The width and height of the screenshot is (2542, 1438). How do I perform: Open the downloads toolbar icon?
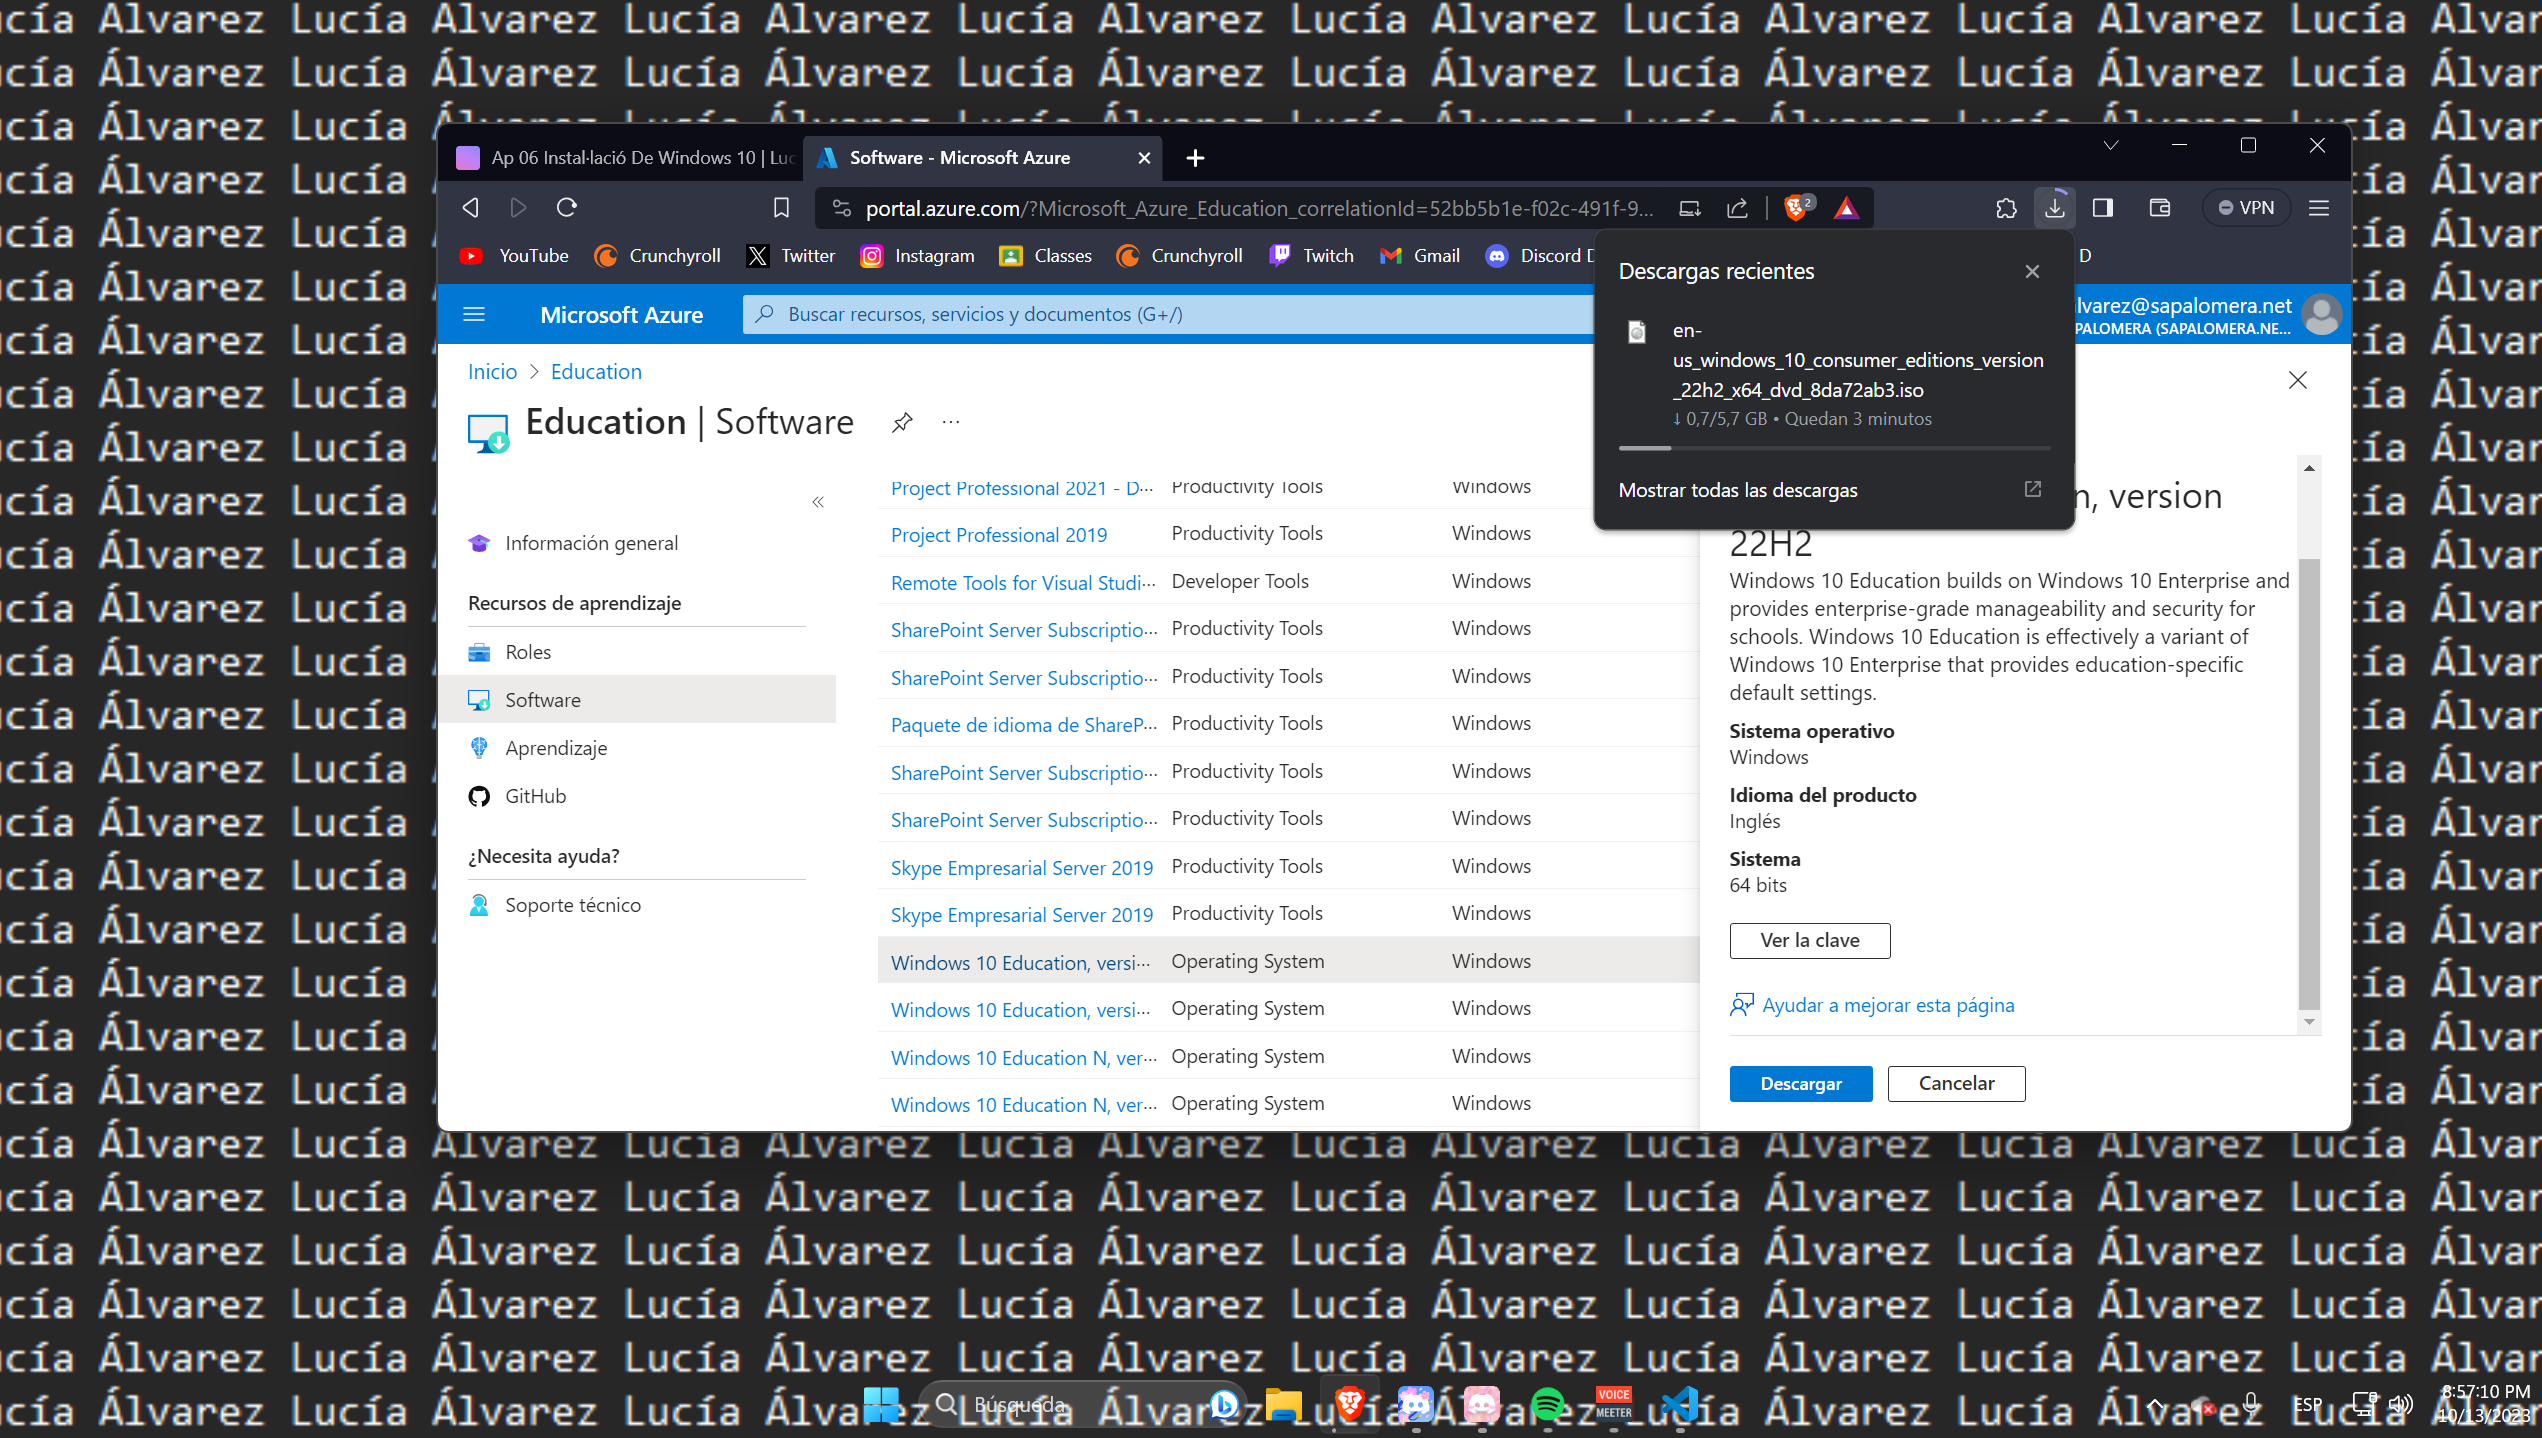pyautogui.click(x=2054, y=208)
